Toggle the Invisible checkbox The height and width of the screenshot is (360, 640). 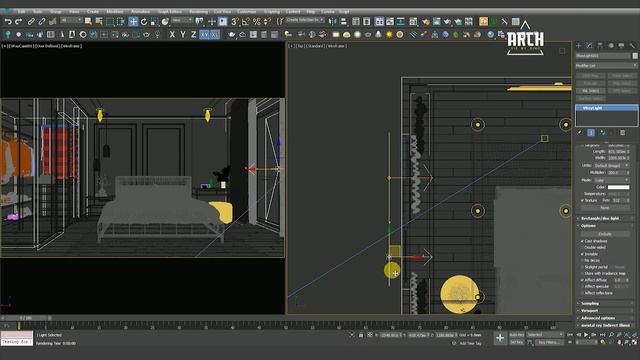coord(582,254)
